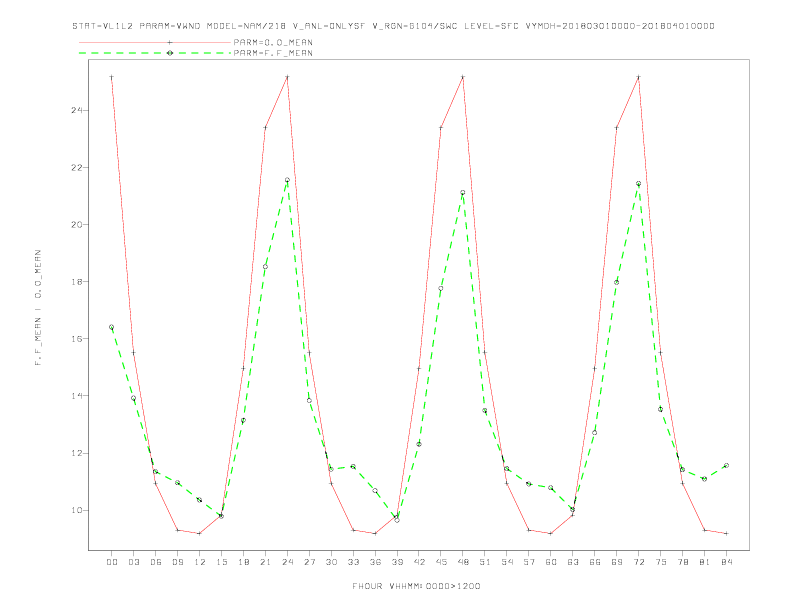The height and width of the screenshot is (612, 792).
Task: Click x-axis tick label 66
Action: coord(595,562)
